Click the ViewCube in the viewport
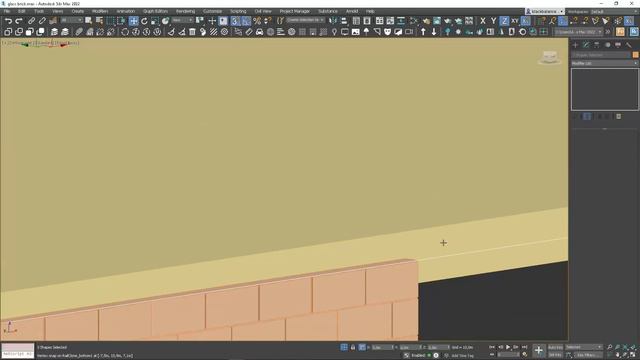This screenshot has width=640, height=360. coord(549,57)
